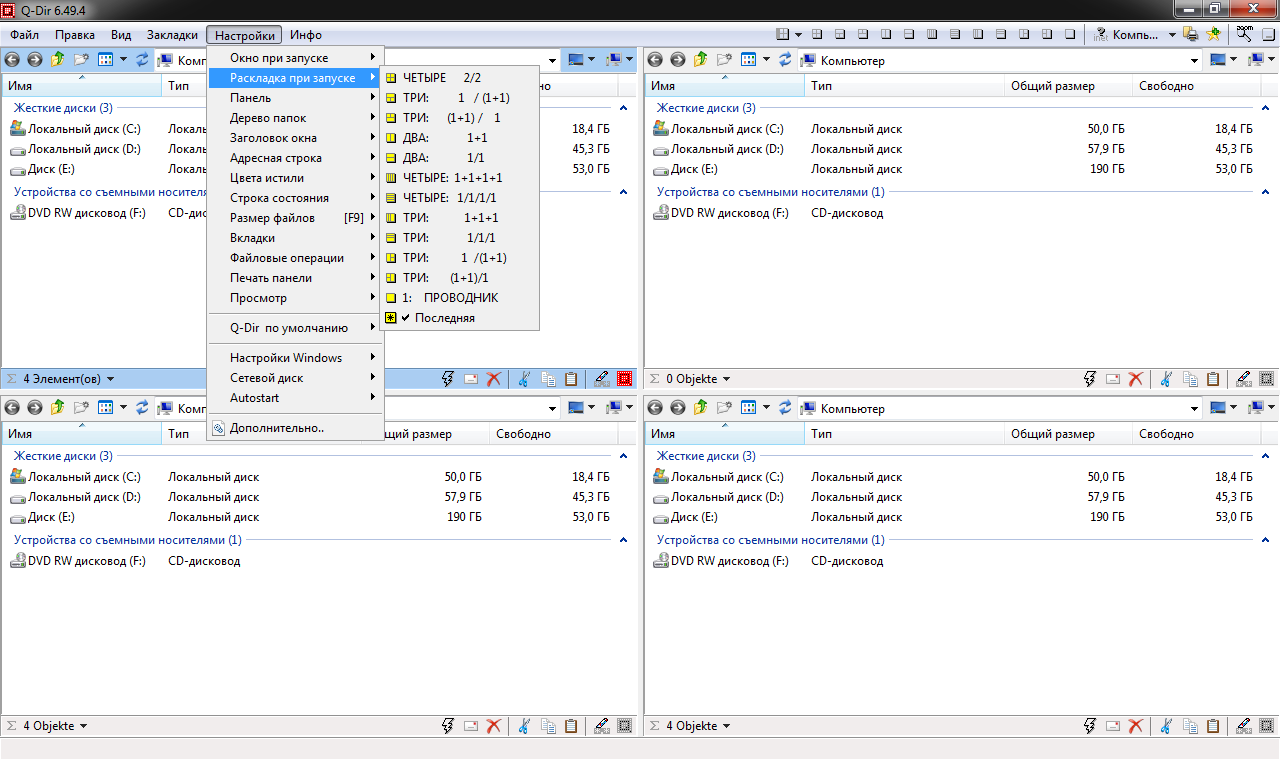This screenshot has width=1280, height=760.
Task: Click the red delete X in top-right status bar
Action: 1136,379
